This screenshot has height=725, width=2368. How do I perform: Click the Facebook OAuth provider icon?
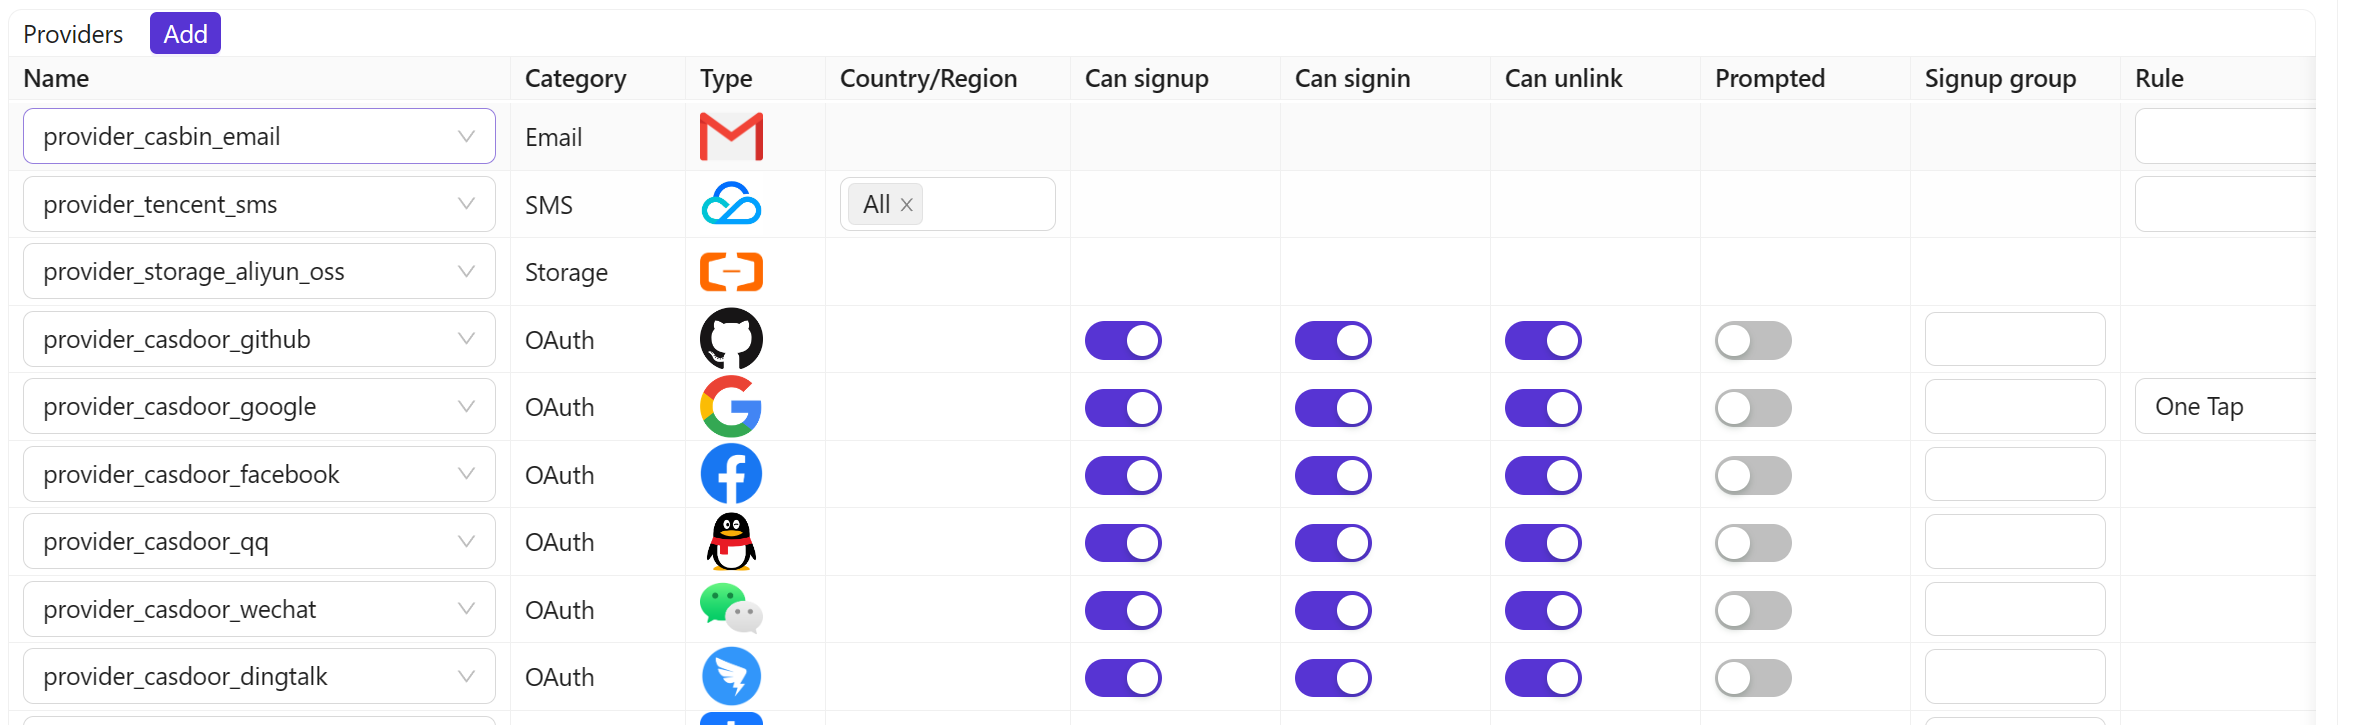click(731, 474)
